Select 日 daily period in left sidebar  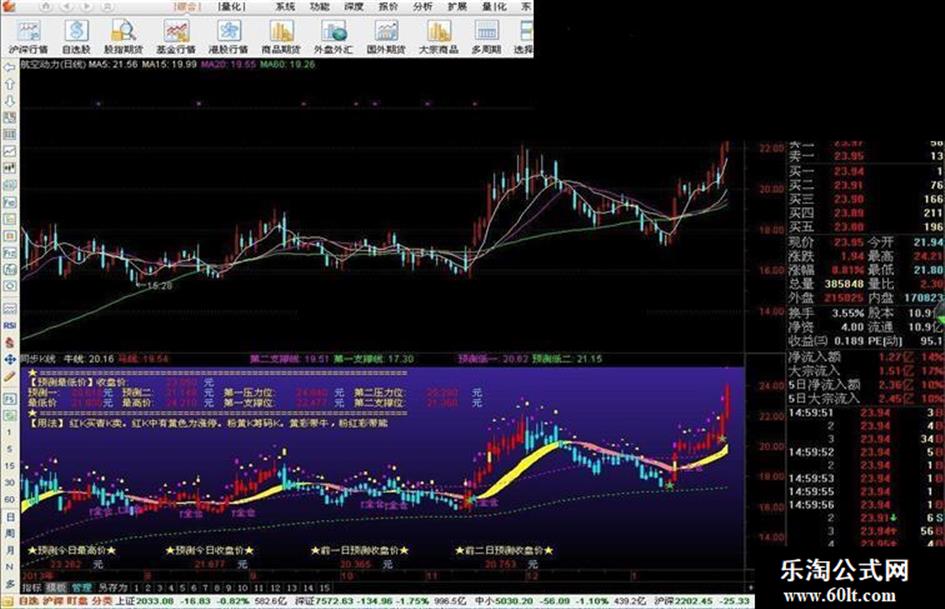(9, 517)
